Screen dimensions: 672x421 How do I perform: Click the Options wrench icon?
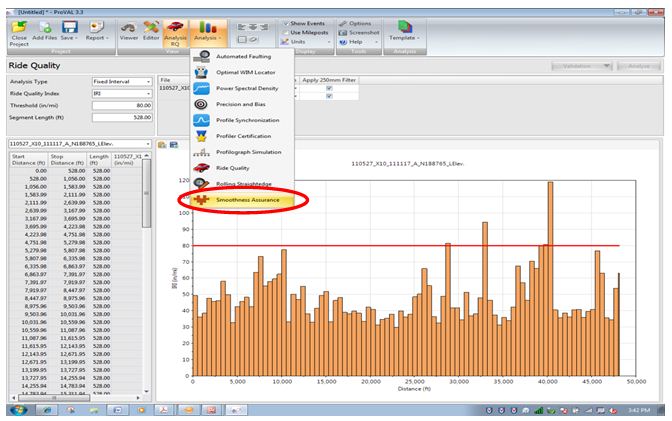343,24
